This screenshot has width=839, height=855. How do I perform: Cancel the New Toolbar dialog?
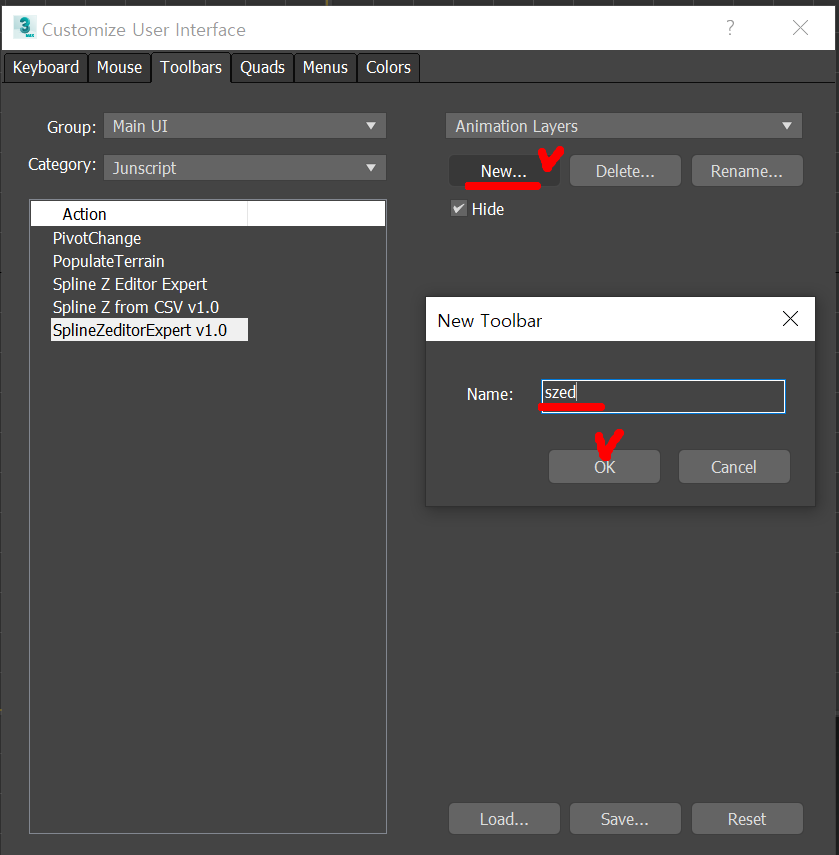(734, 467)
